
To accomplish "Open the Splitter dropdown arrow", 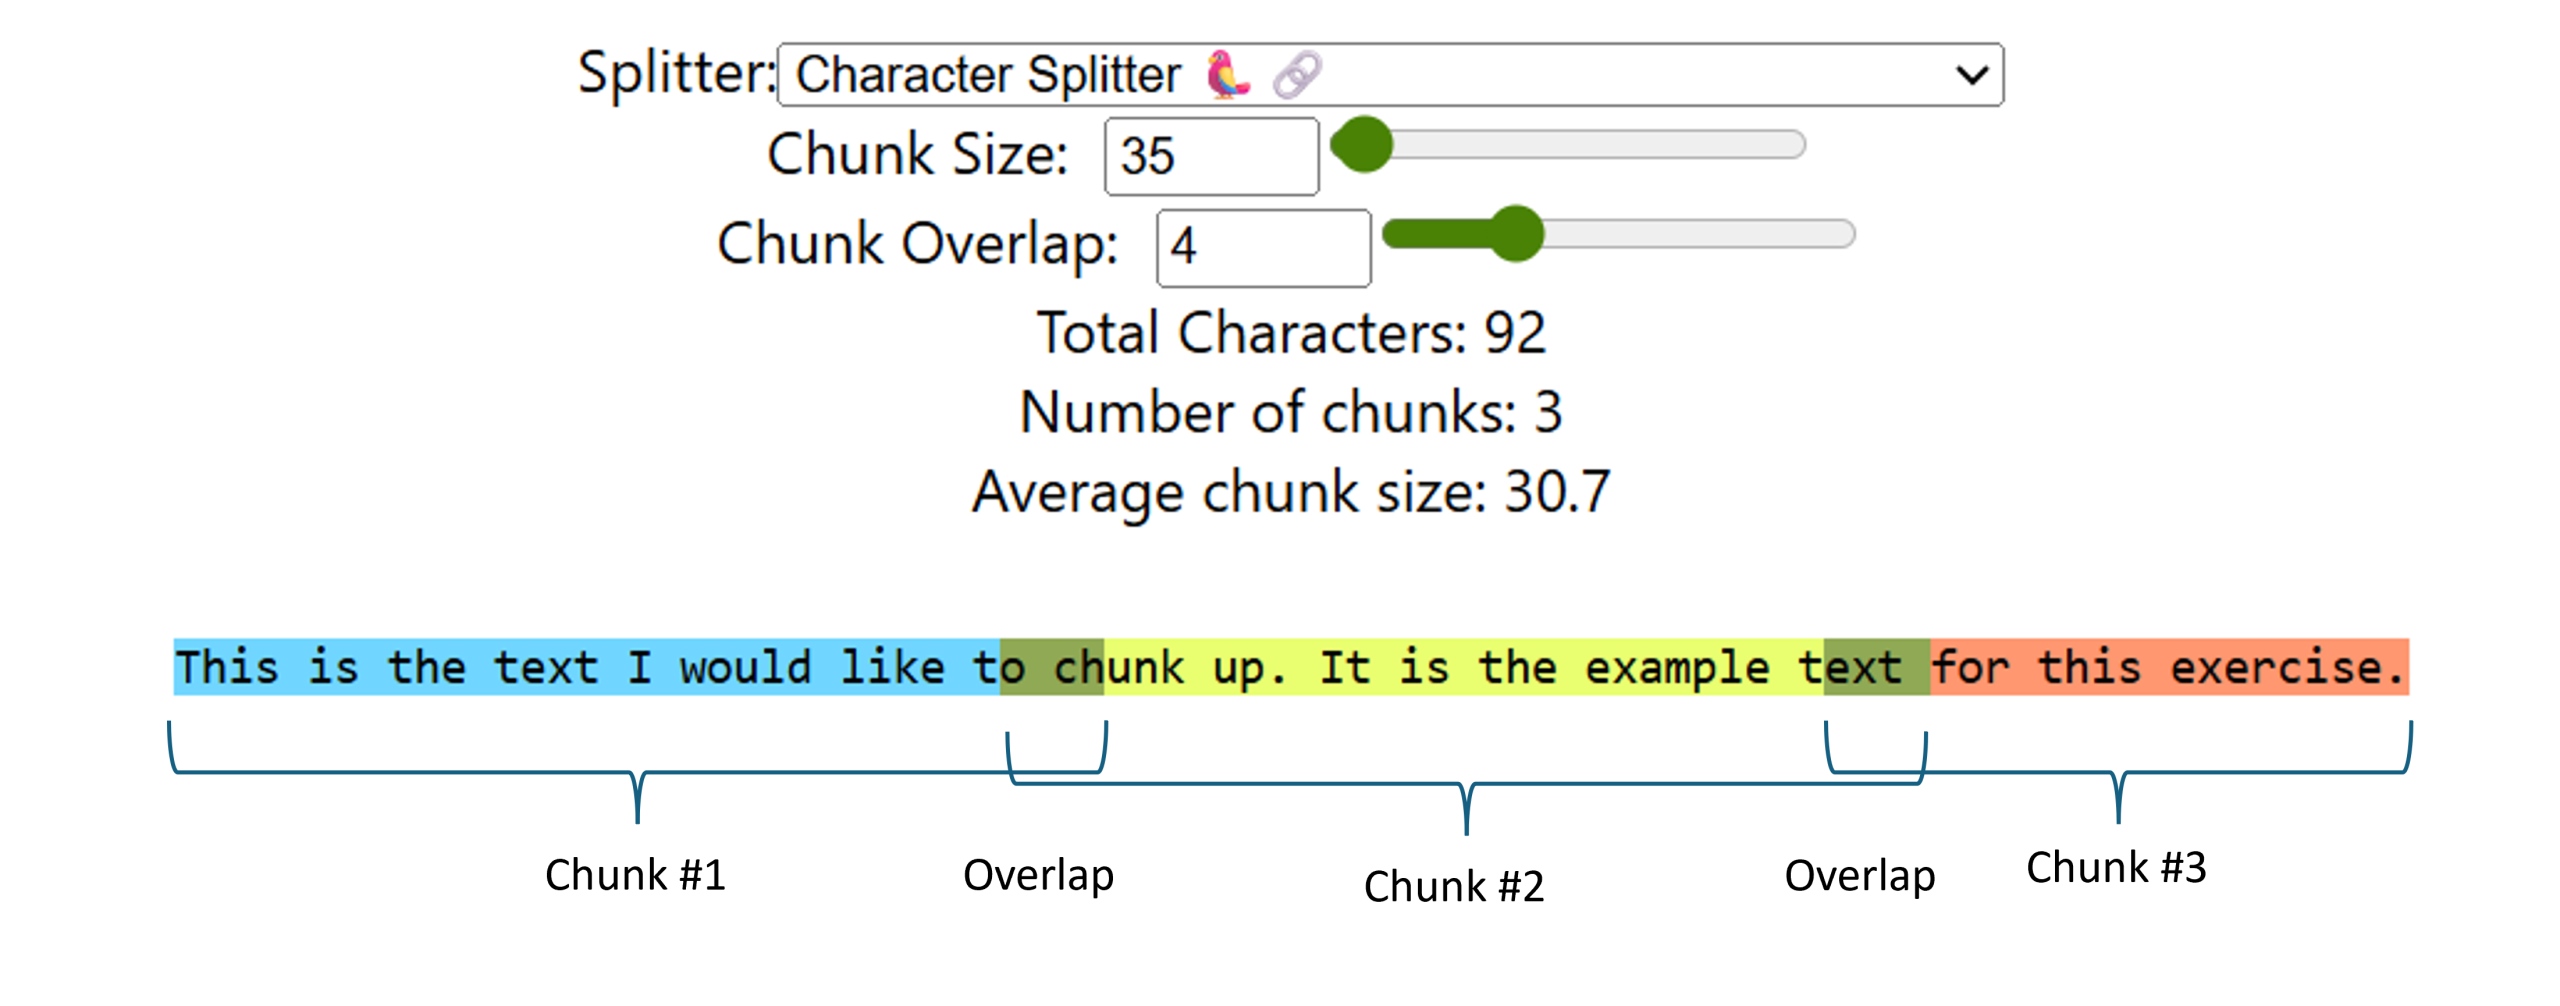I will point(1971,75).
